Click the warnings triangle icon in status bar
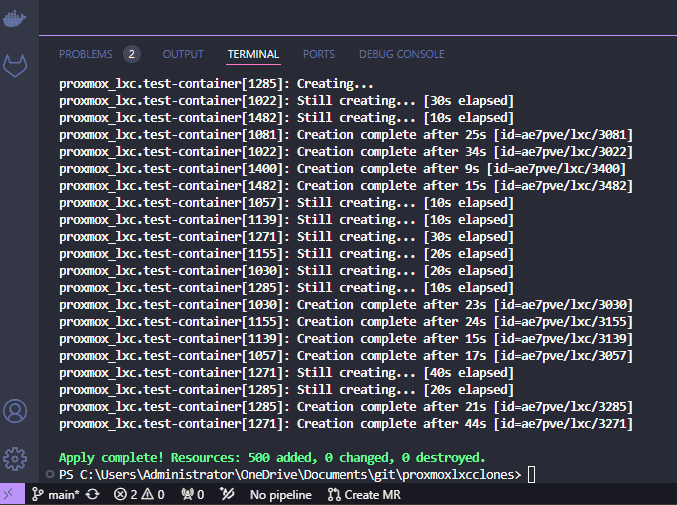Image resolution: width=677 pixels, height=505 pixels. 148,494
